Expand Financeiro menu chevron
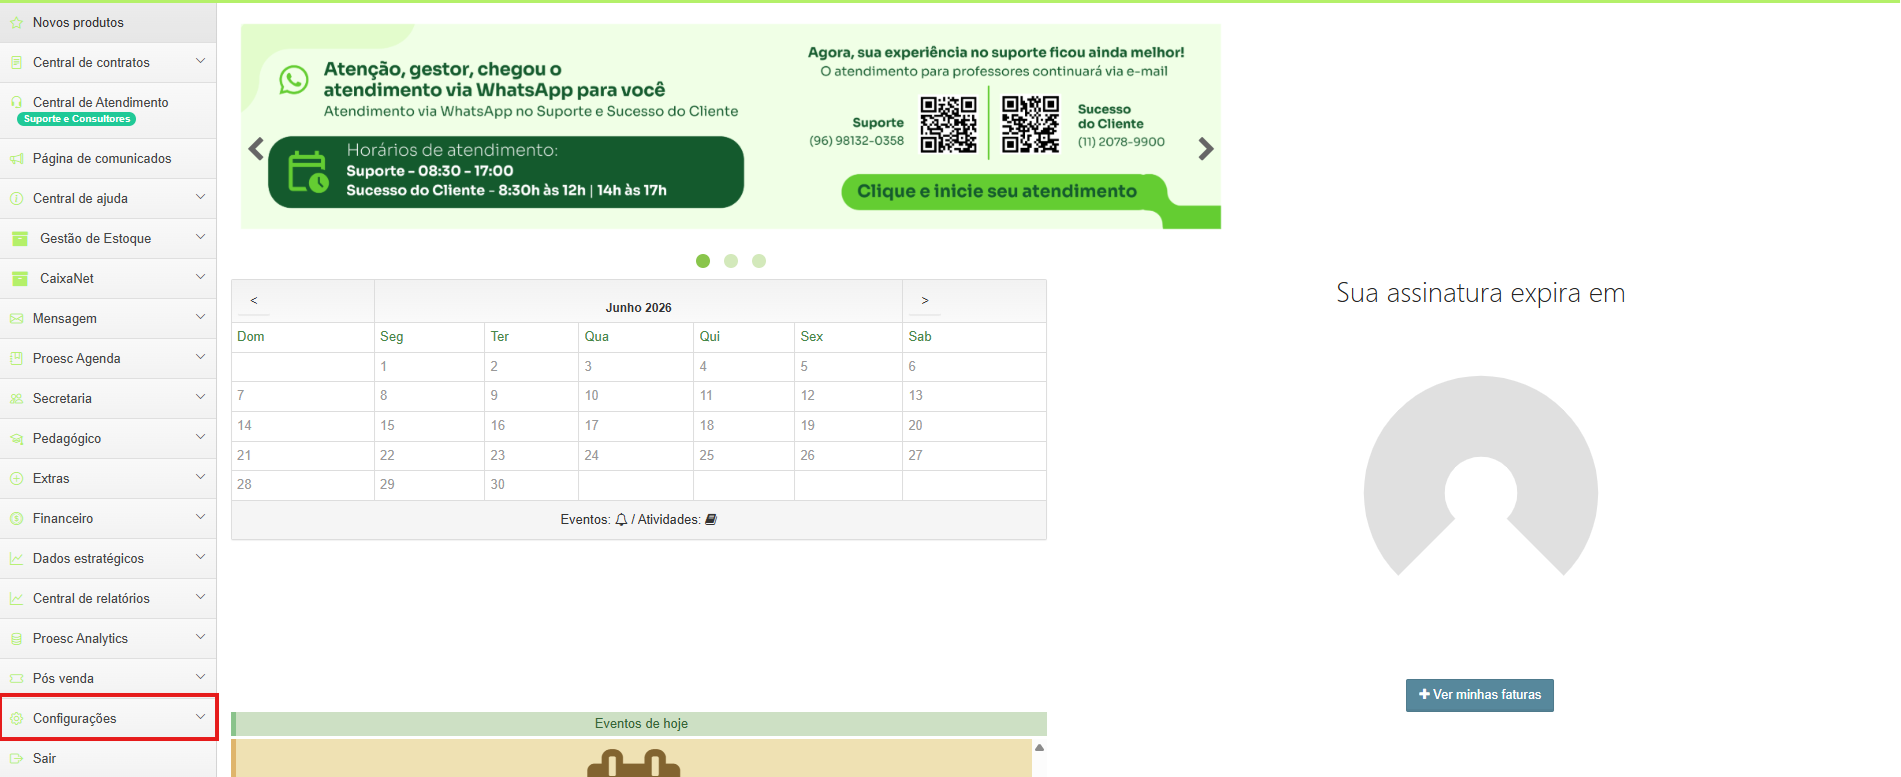This screenshot has height=777, width=1901. pos(200,517)
